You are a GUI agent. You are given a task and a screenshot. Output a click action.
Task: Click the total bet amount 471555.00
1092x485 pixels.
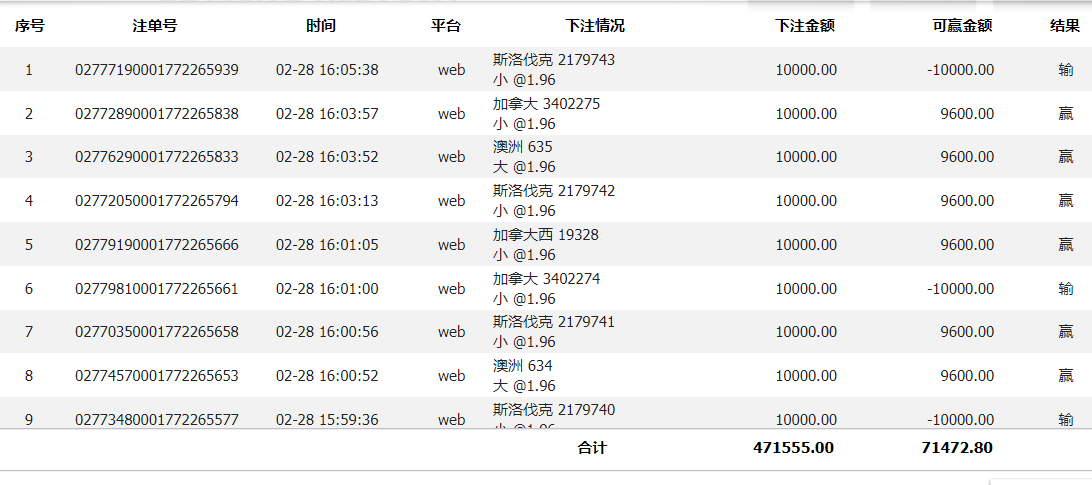[x=793, y=448]
